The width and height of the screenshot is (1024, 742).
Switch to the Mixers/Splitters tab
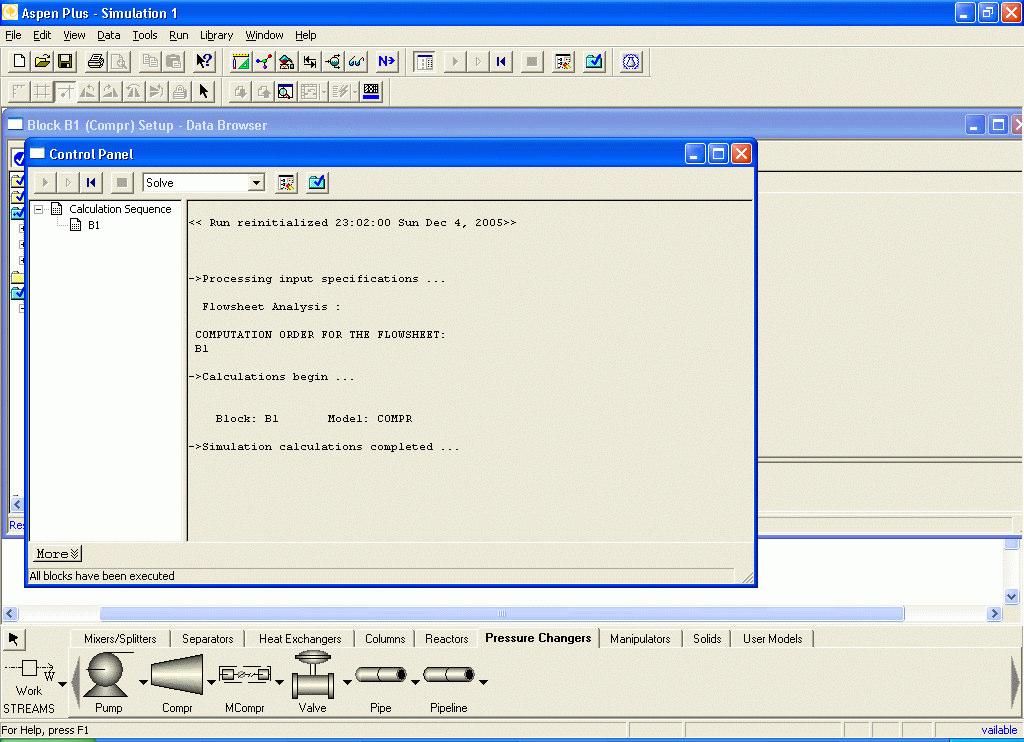120,639
